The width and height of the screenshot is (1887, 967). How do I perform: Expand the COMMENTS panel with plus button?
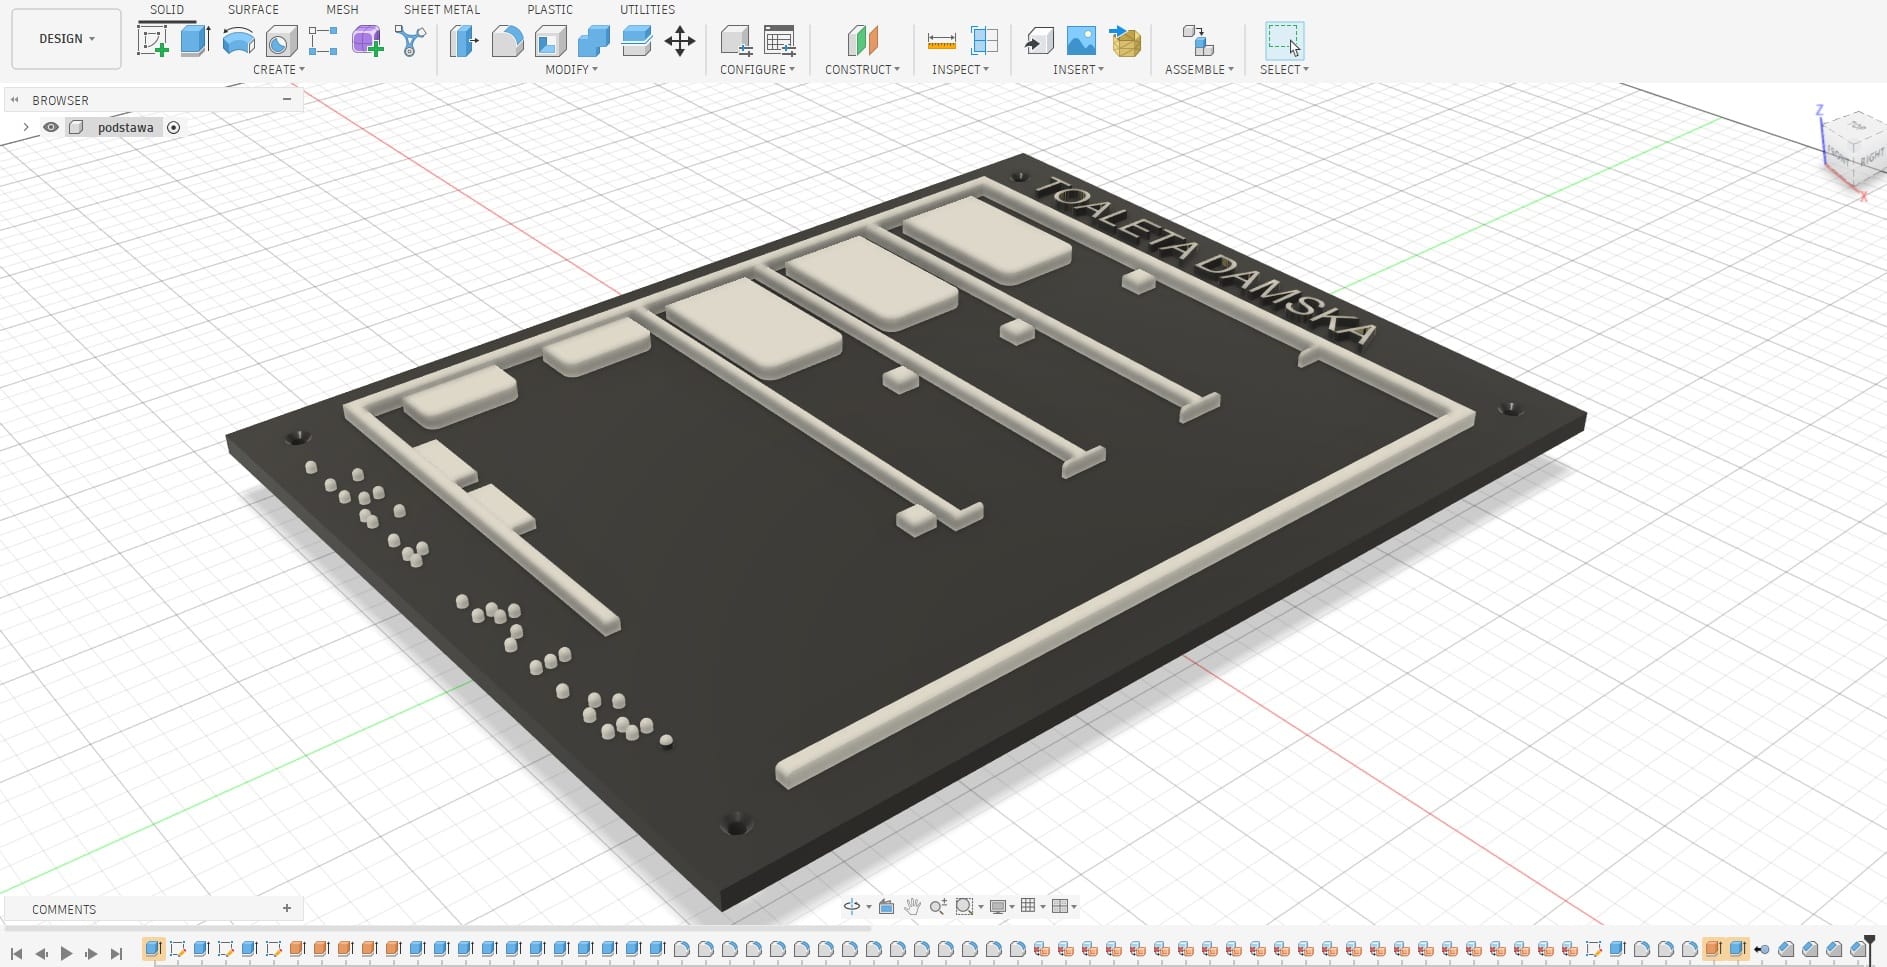pyautogui.click(x=287, y=908)
